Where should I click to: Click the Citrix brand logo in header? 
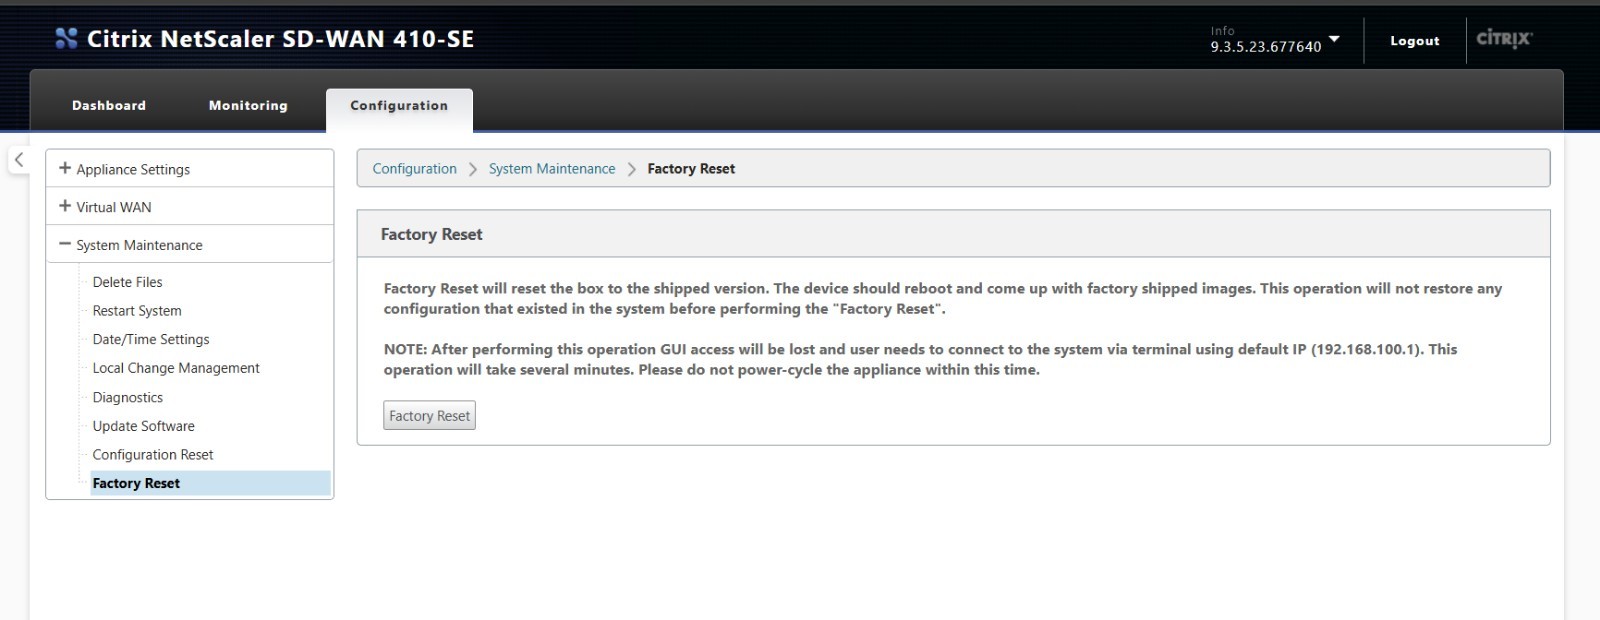pyautogui.click(x=1504, y=39)
